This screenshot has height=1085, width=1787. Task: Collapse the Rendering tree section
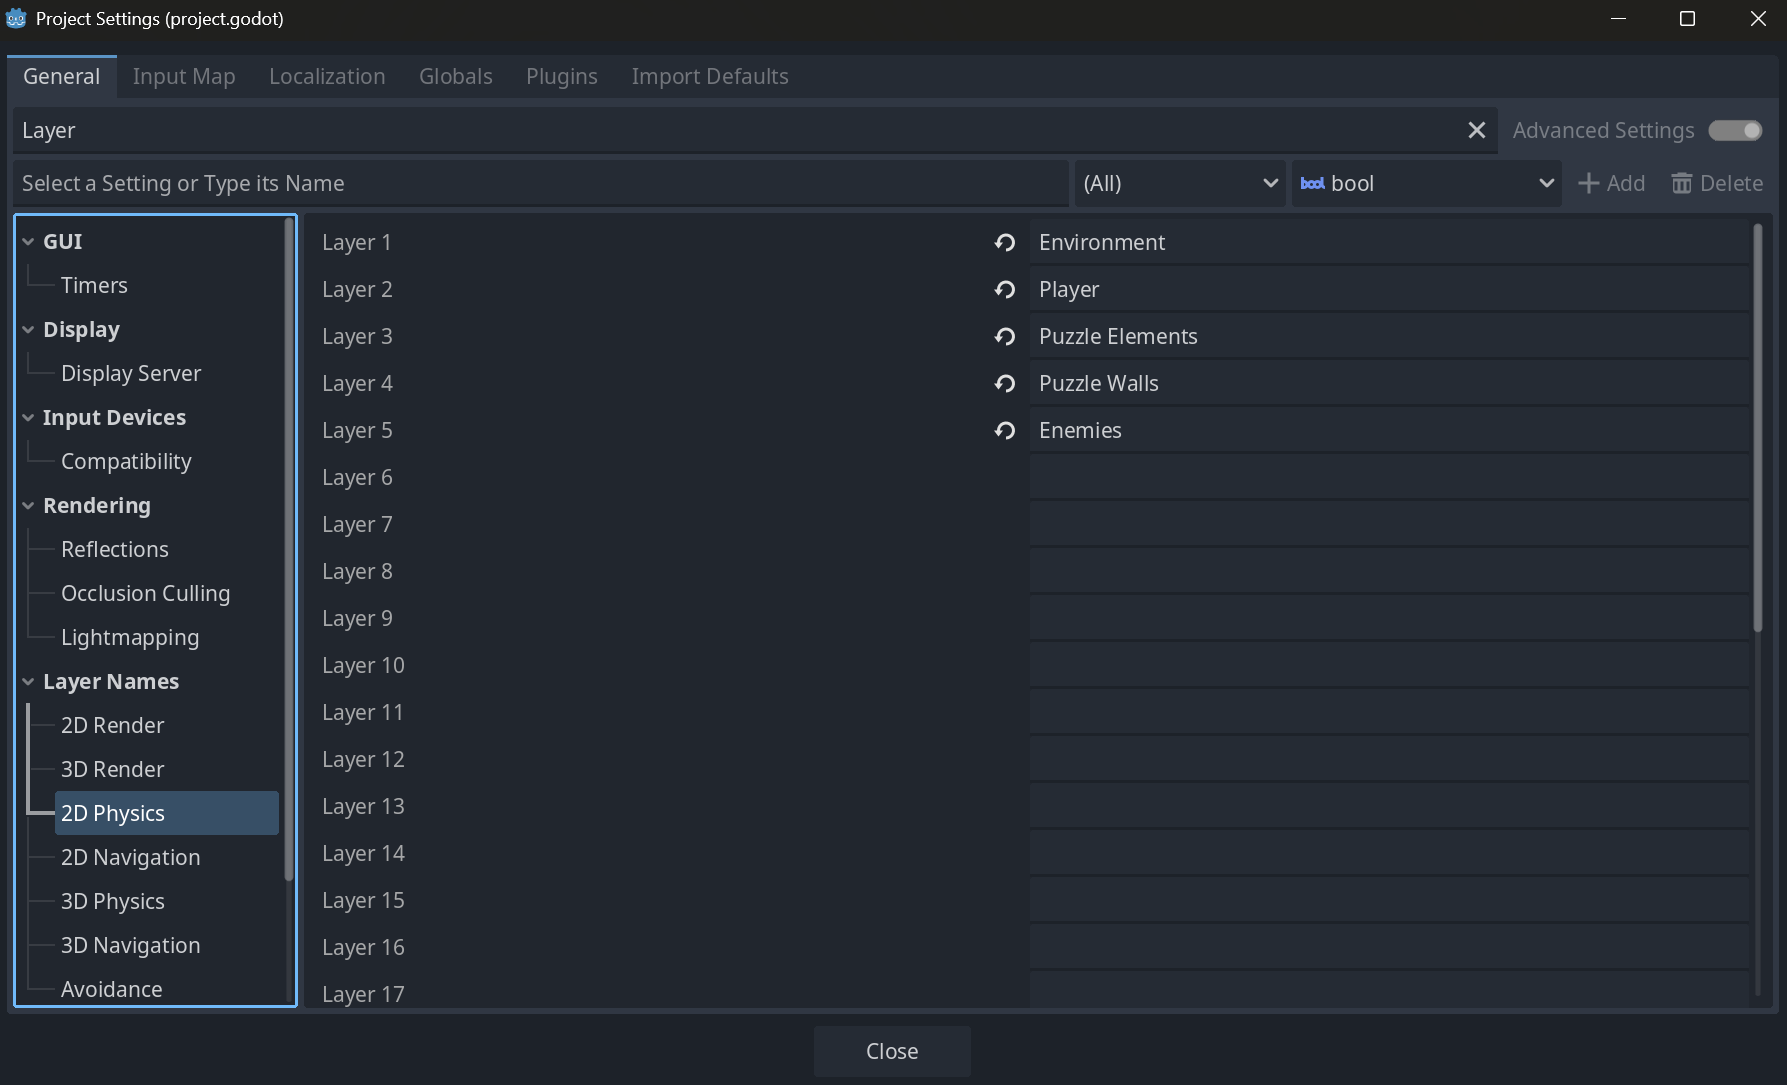tap(28, 506)
